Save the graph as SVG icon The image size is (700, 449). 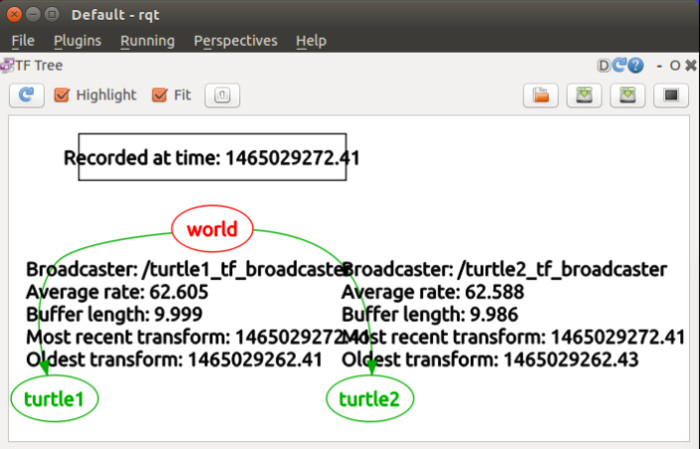(x=627, y=95)
